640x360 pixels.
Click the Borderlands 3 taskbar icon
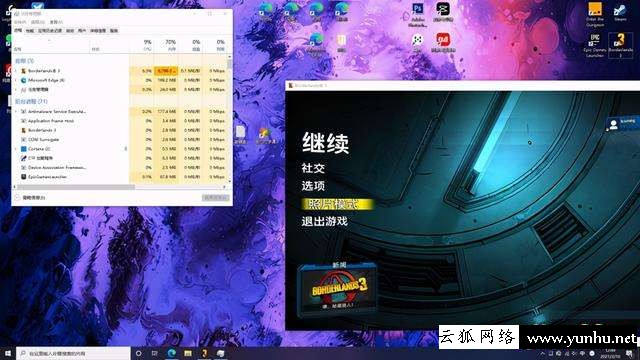click(204, 353)
